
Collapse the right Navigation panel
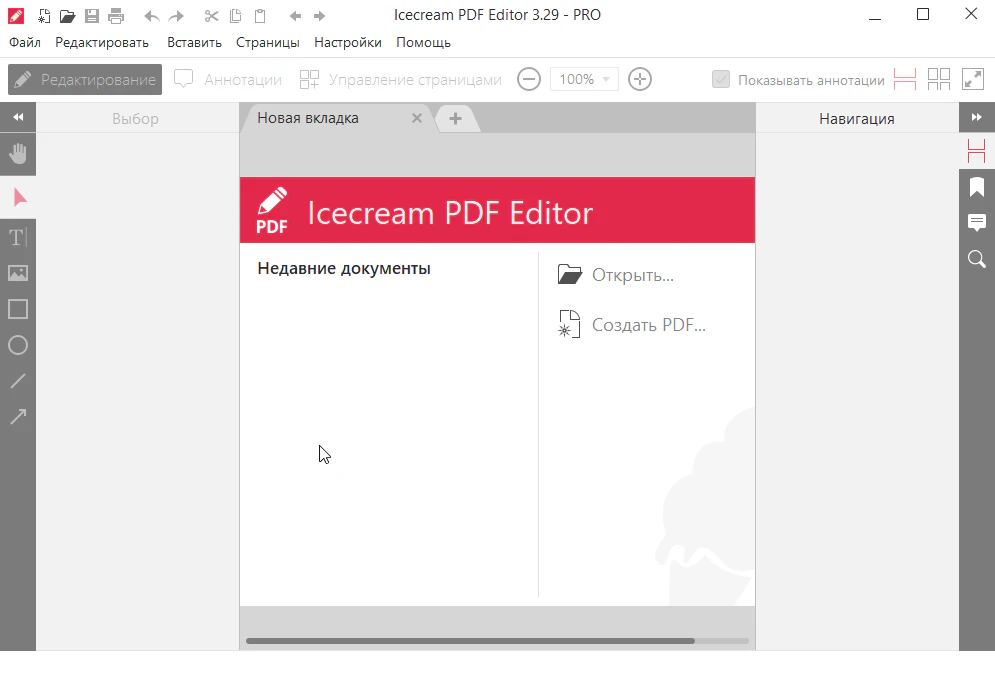977,118
